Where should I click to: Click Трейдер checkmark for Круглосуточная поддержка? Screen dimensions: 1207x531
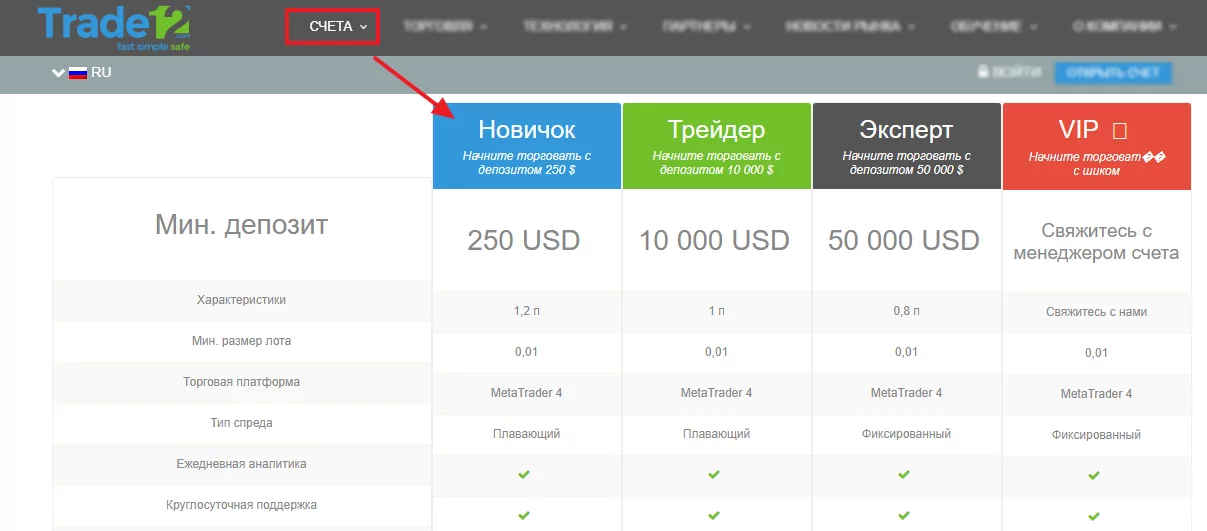(714, 515)
